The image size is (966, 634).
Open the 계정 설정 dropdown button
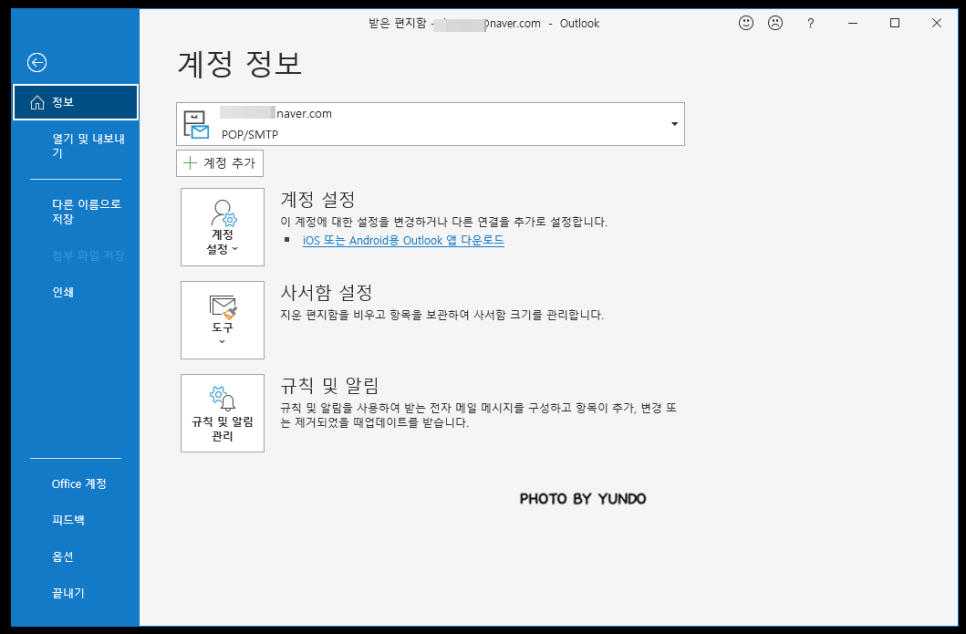pos(222,227)
